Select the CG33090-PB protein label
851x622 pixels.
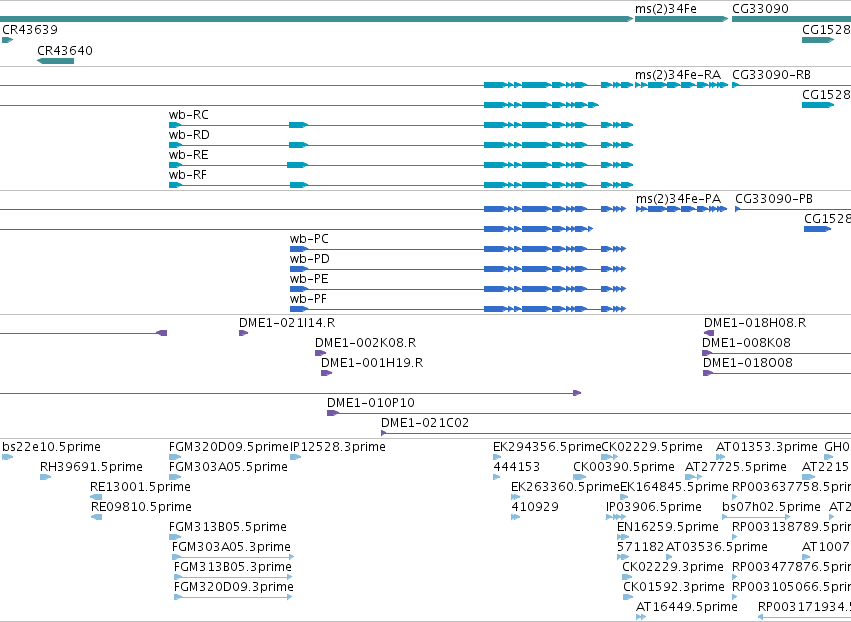point(774,199)
